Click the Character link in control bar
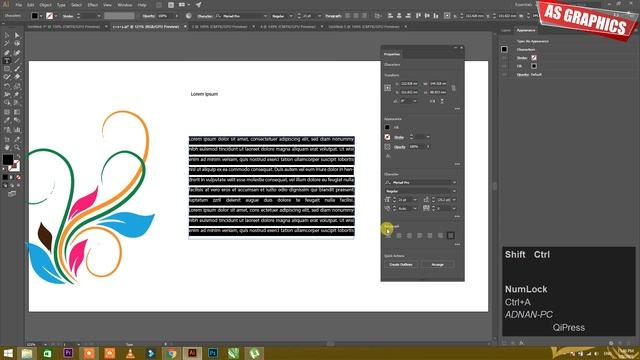The width and height of the screenshot is (640, 360). pyautogui.click(x=205, y=16)
